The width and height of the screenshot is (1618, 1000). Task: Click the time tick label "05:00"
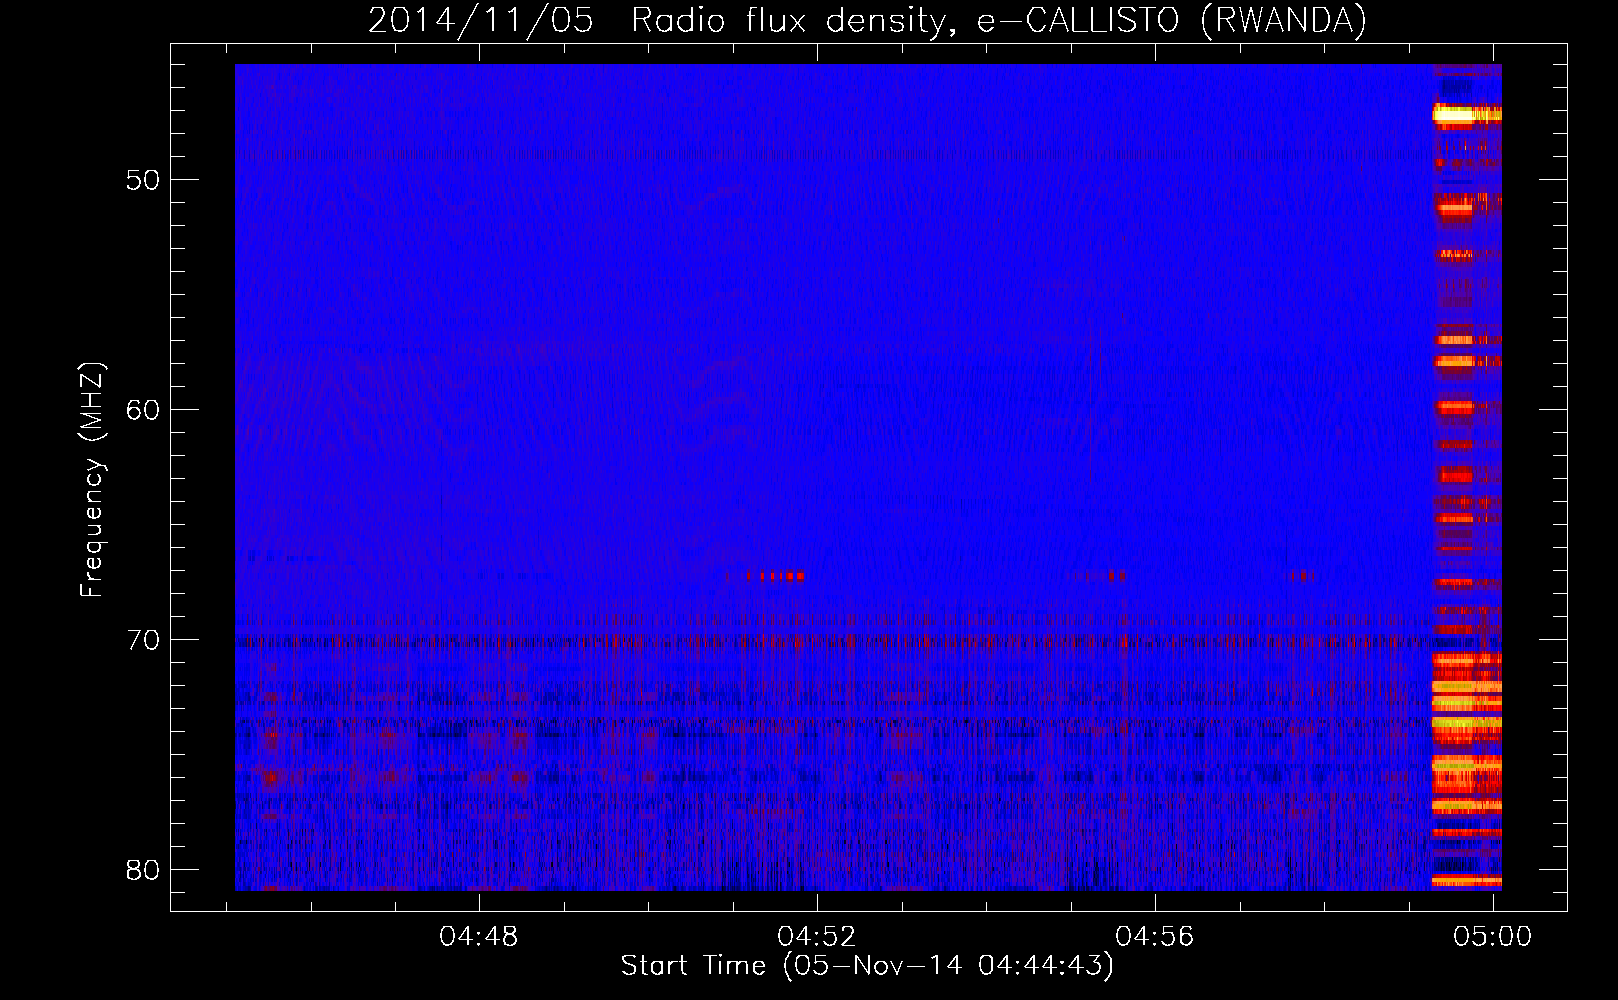coord(1492,937)
